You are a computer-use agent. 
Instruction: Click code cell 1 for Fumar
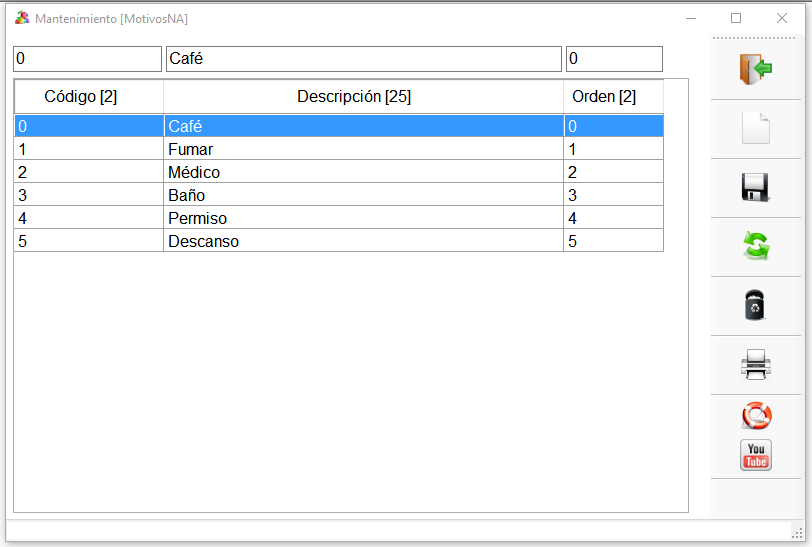point(89,149)
